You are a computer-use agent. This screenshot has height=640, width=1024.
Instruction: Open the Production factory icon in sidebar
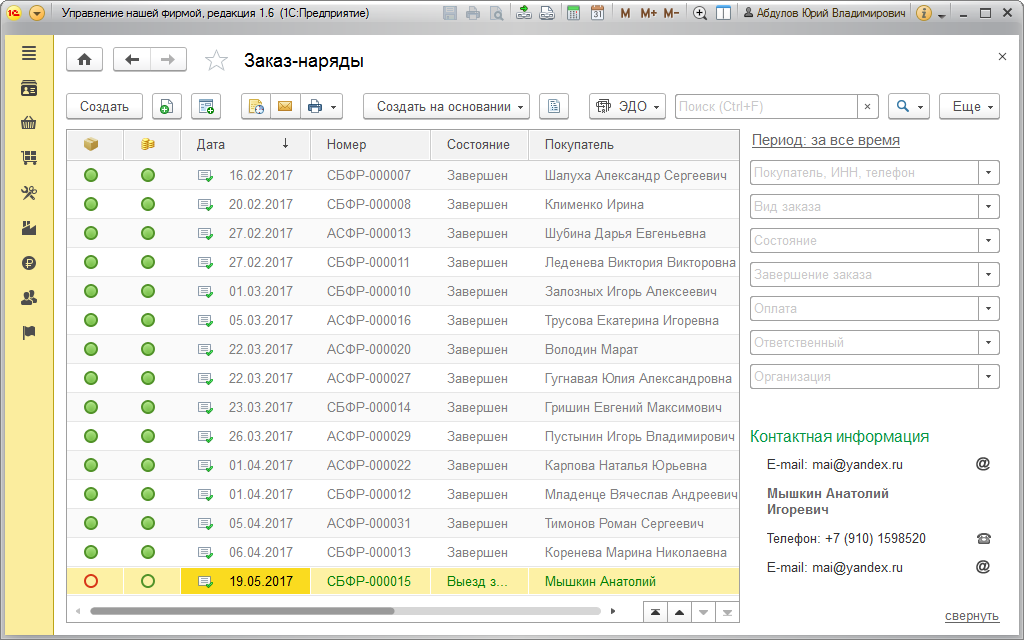point(29,228)
